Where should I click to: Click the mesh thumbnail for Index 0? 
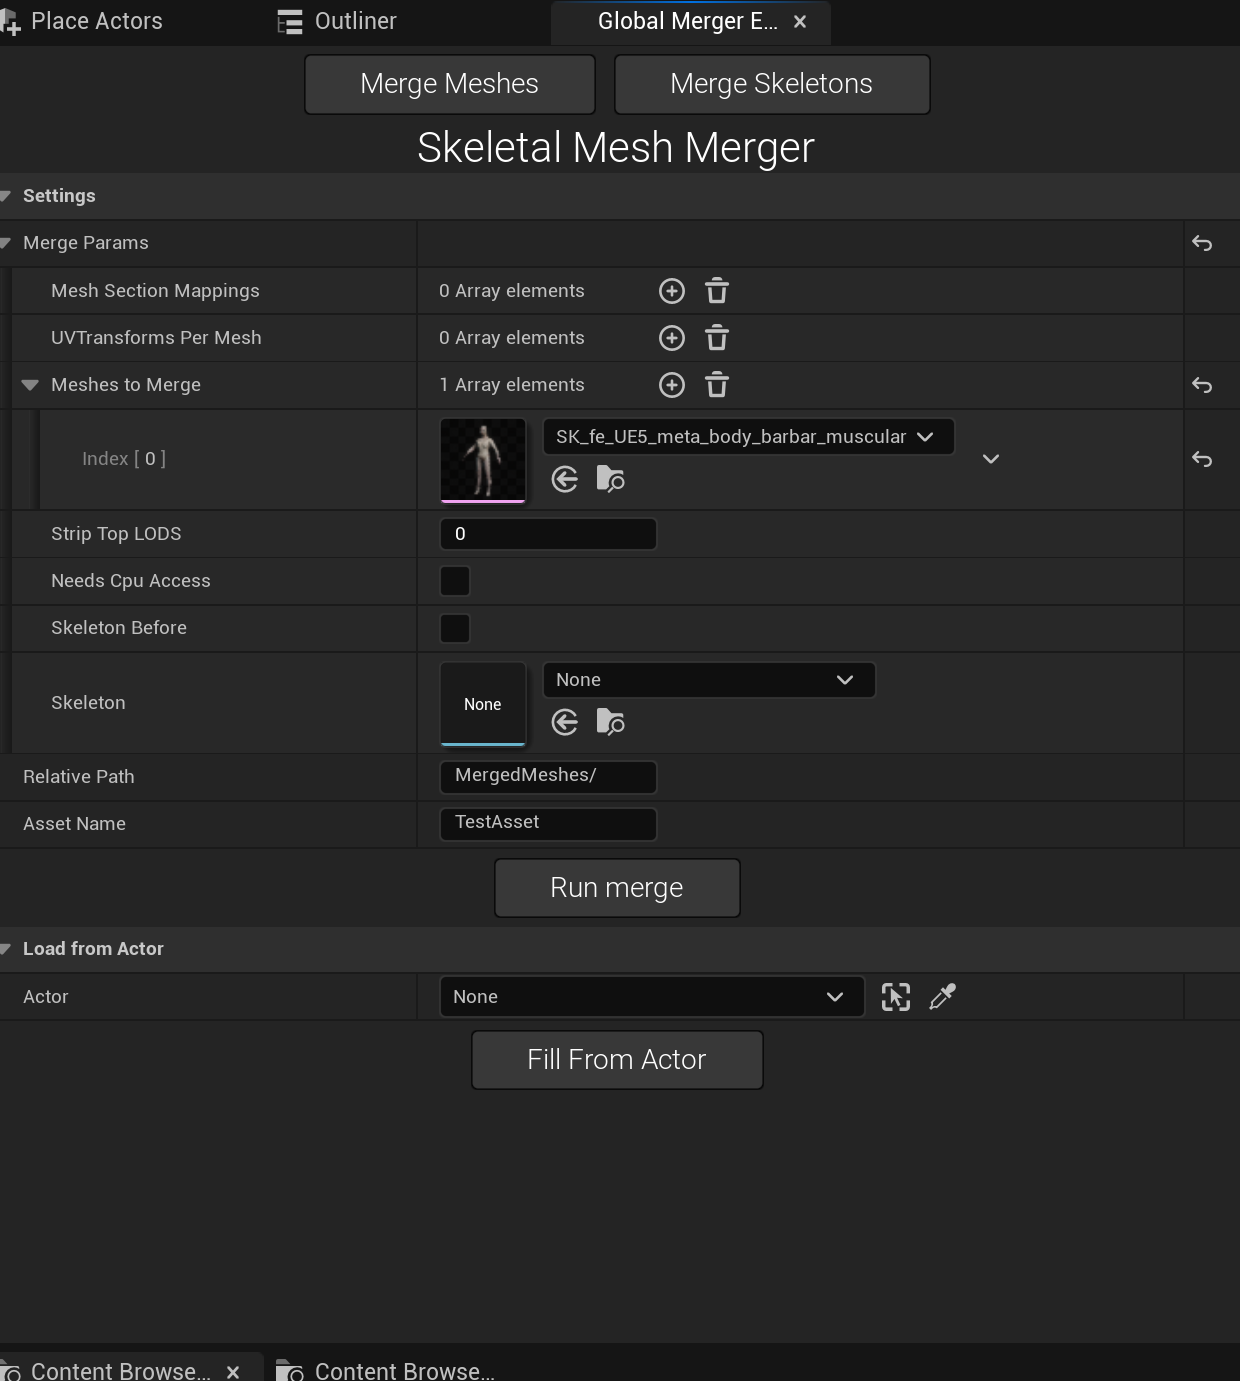pos(483,459)
